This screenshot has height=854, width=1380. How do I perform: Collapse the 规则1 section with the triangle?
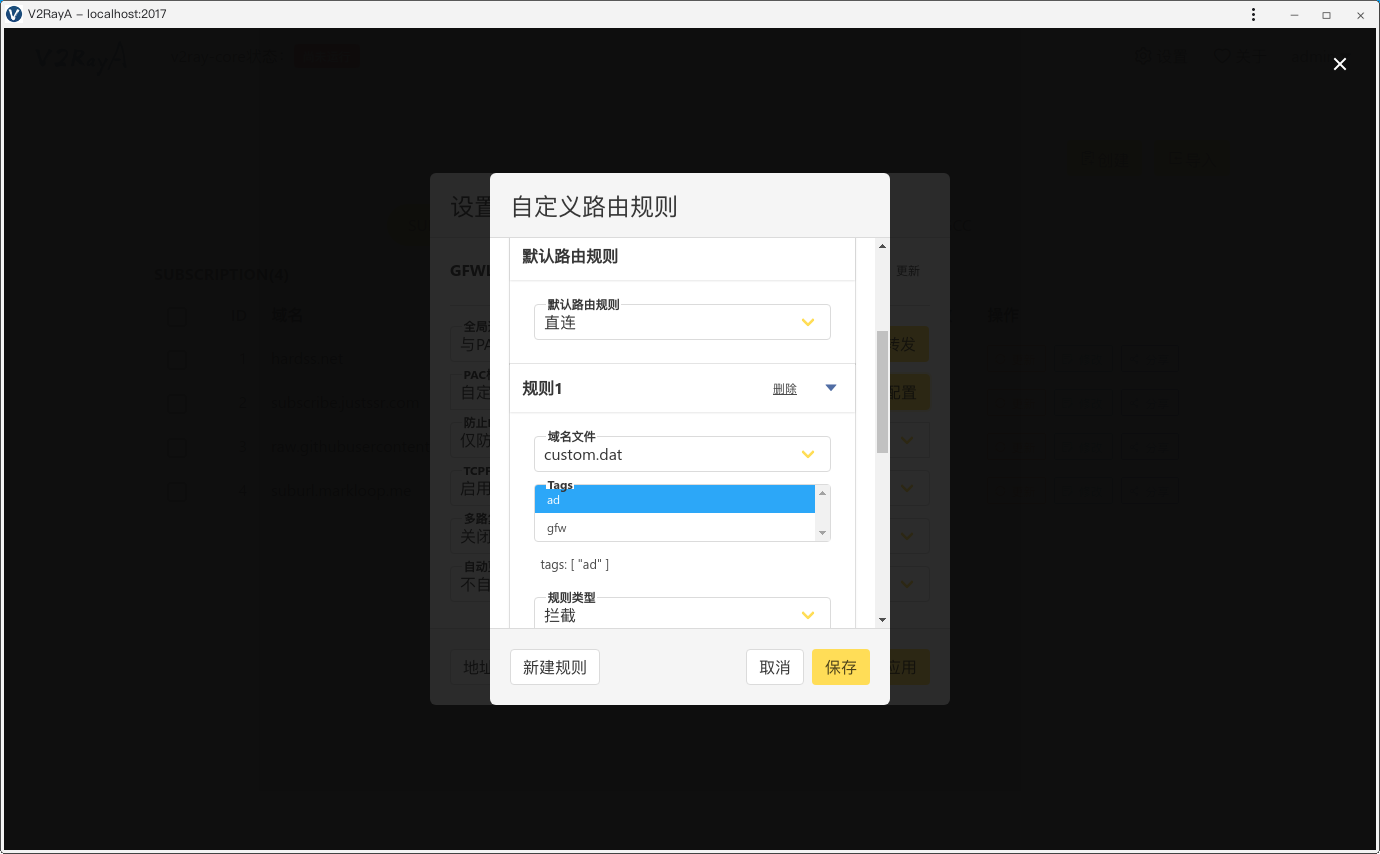click(830, 388)
